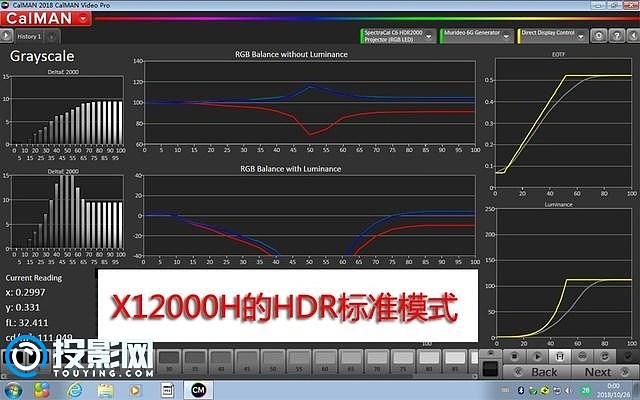This screenshot has height=400, width=640.
Task: Click the read series bracket button
Action: click(x=560, y=356)
